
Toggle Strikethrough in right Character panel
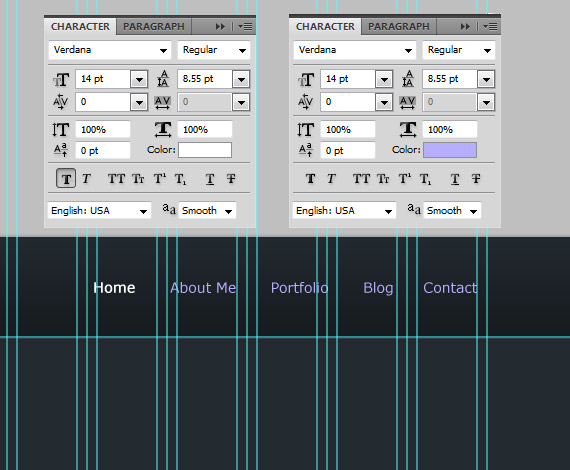tap(476, 178)
